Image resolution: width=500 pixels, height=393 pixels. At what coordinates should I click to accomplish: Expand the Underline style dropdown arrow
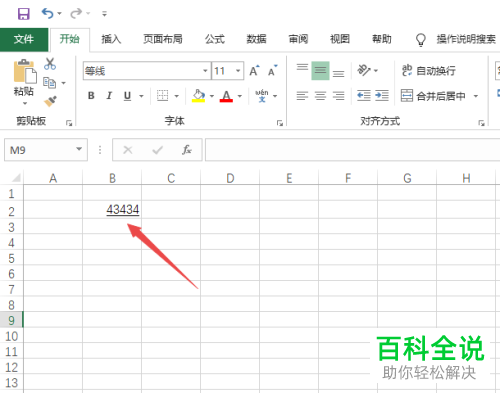(141, 96)
